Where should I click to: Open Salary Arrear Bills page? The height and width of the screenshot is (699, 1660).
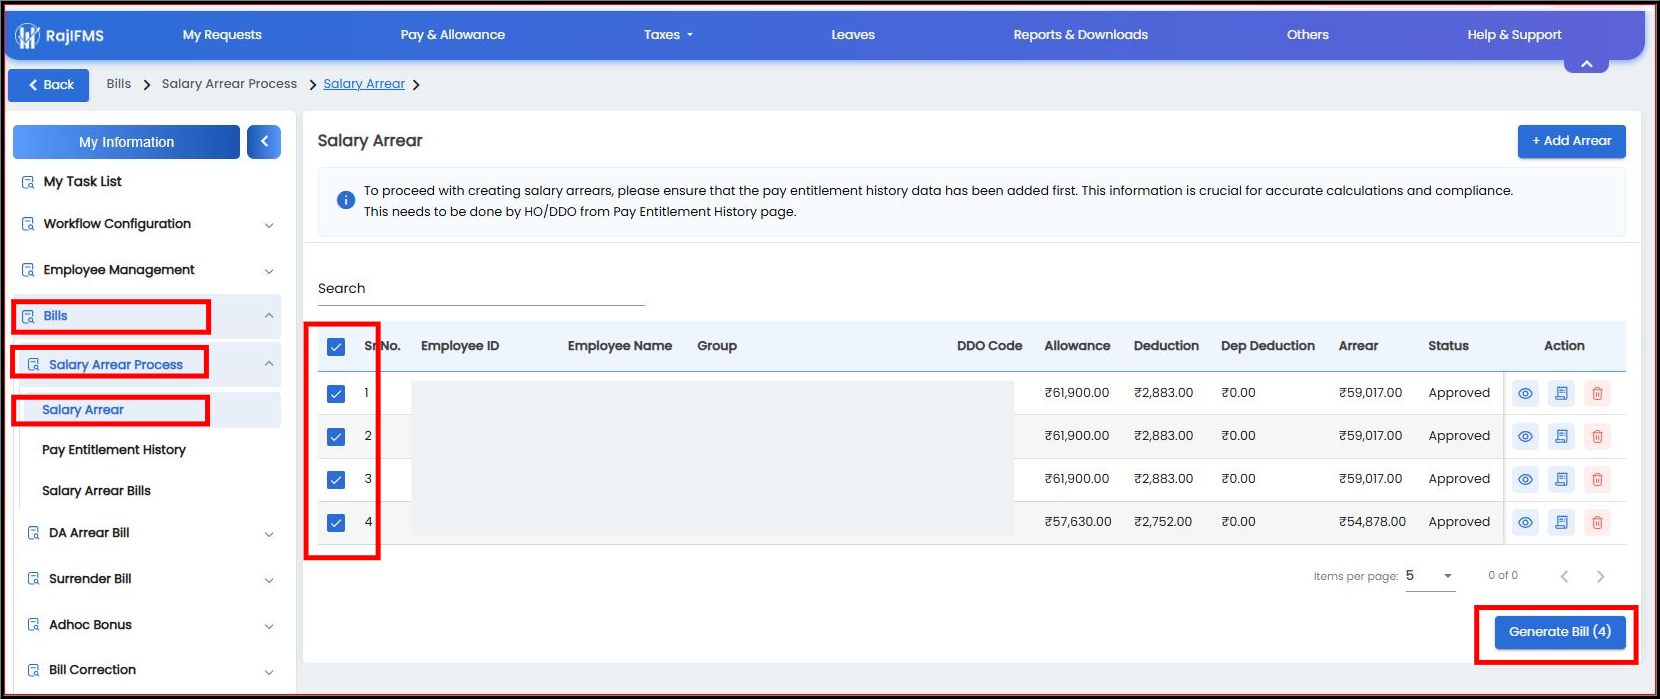point(96,491)
